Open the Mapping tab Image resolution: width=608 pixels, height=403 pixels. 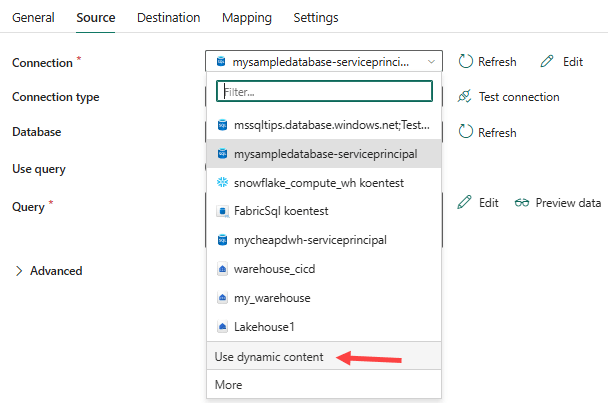point(246,18)
